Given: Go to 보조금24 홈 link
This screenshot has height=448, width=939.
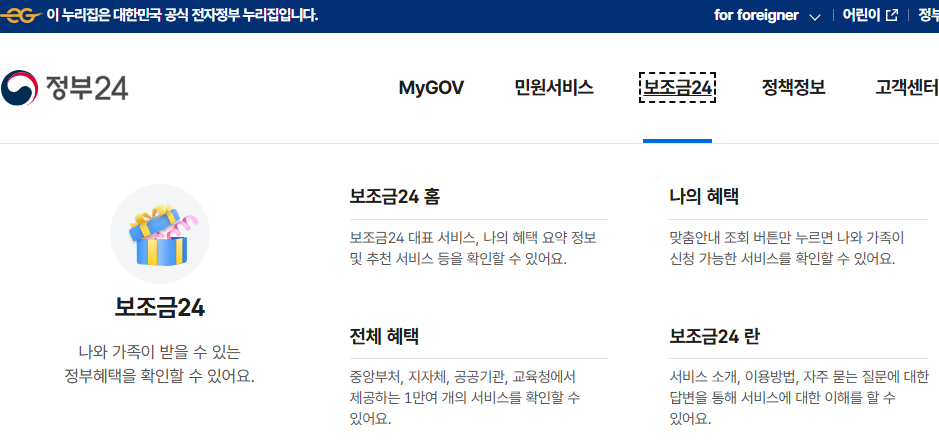Looking at the screenshot, I should click(x=395, y=196).
